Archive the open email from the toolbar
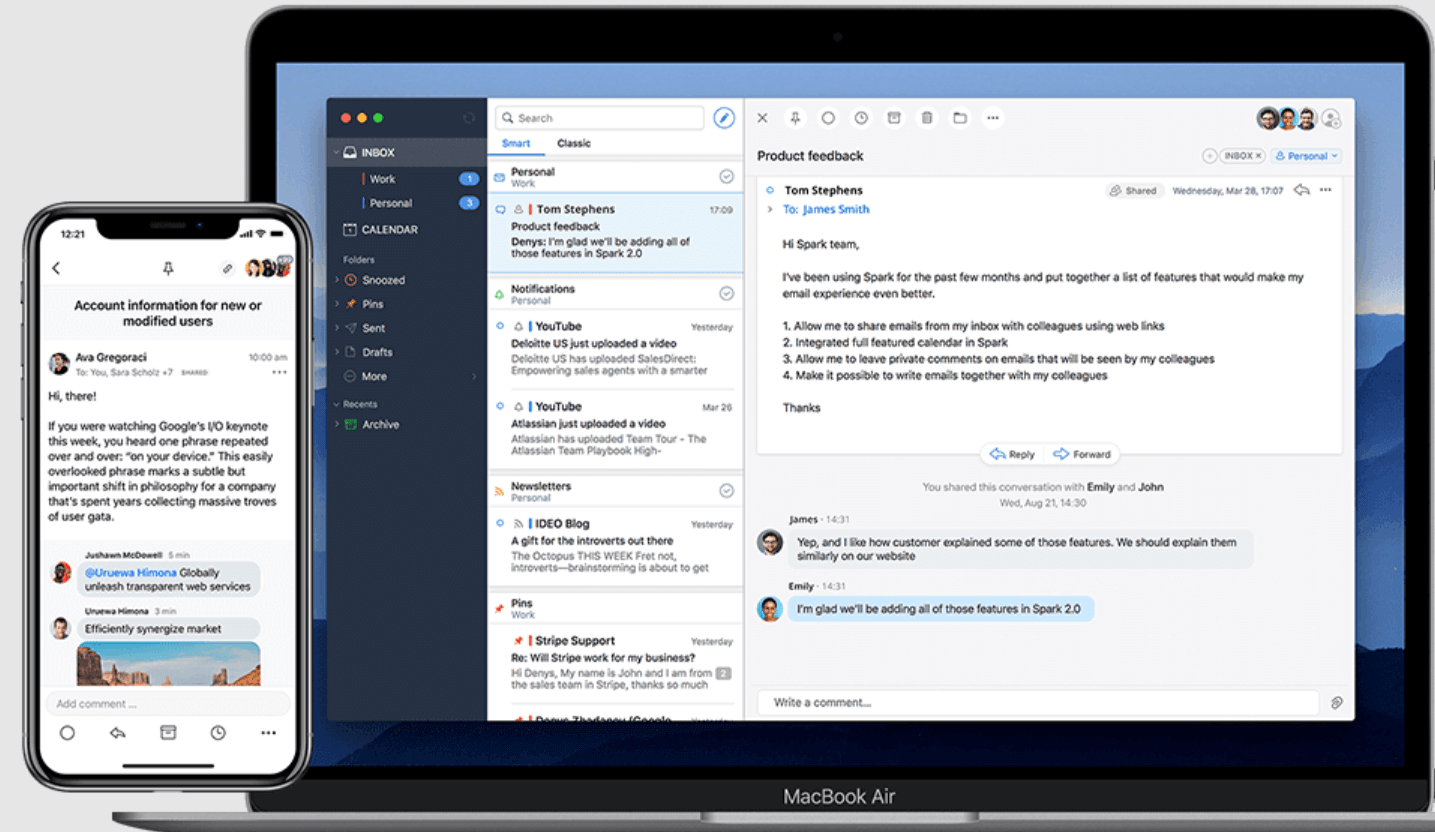The image size is (1435, 832). tap(894, 118)
